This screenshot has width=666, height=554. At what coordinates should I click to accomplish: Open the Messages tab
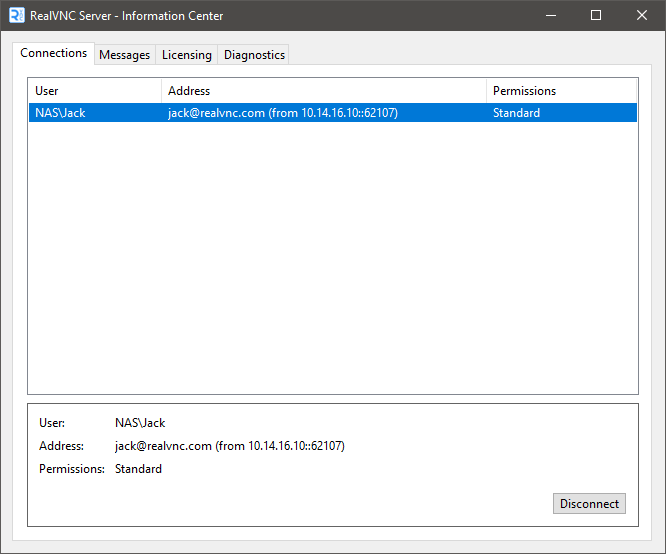point(124,55)
